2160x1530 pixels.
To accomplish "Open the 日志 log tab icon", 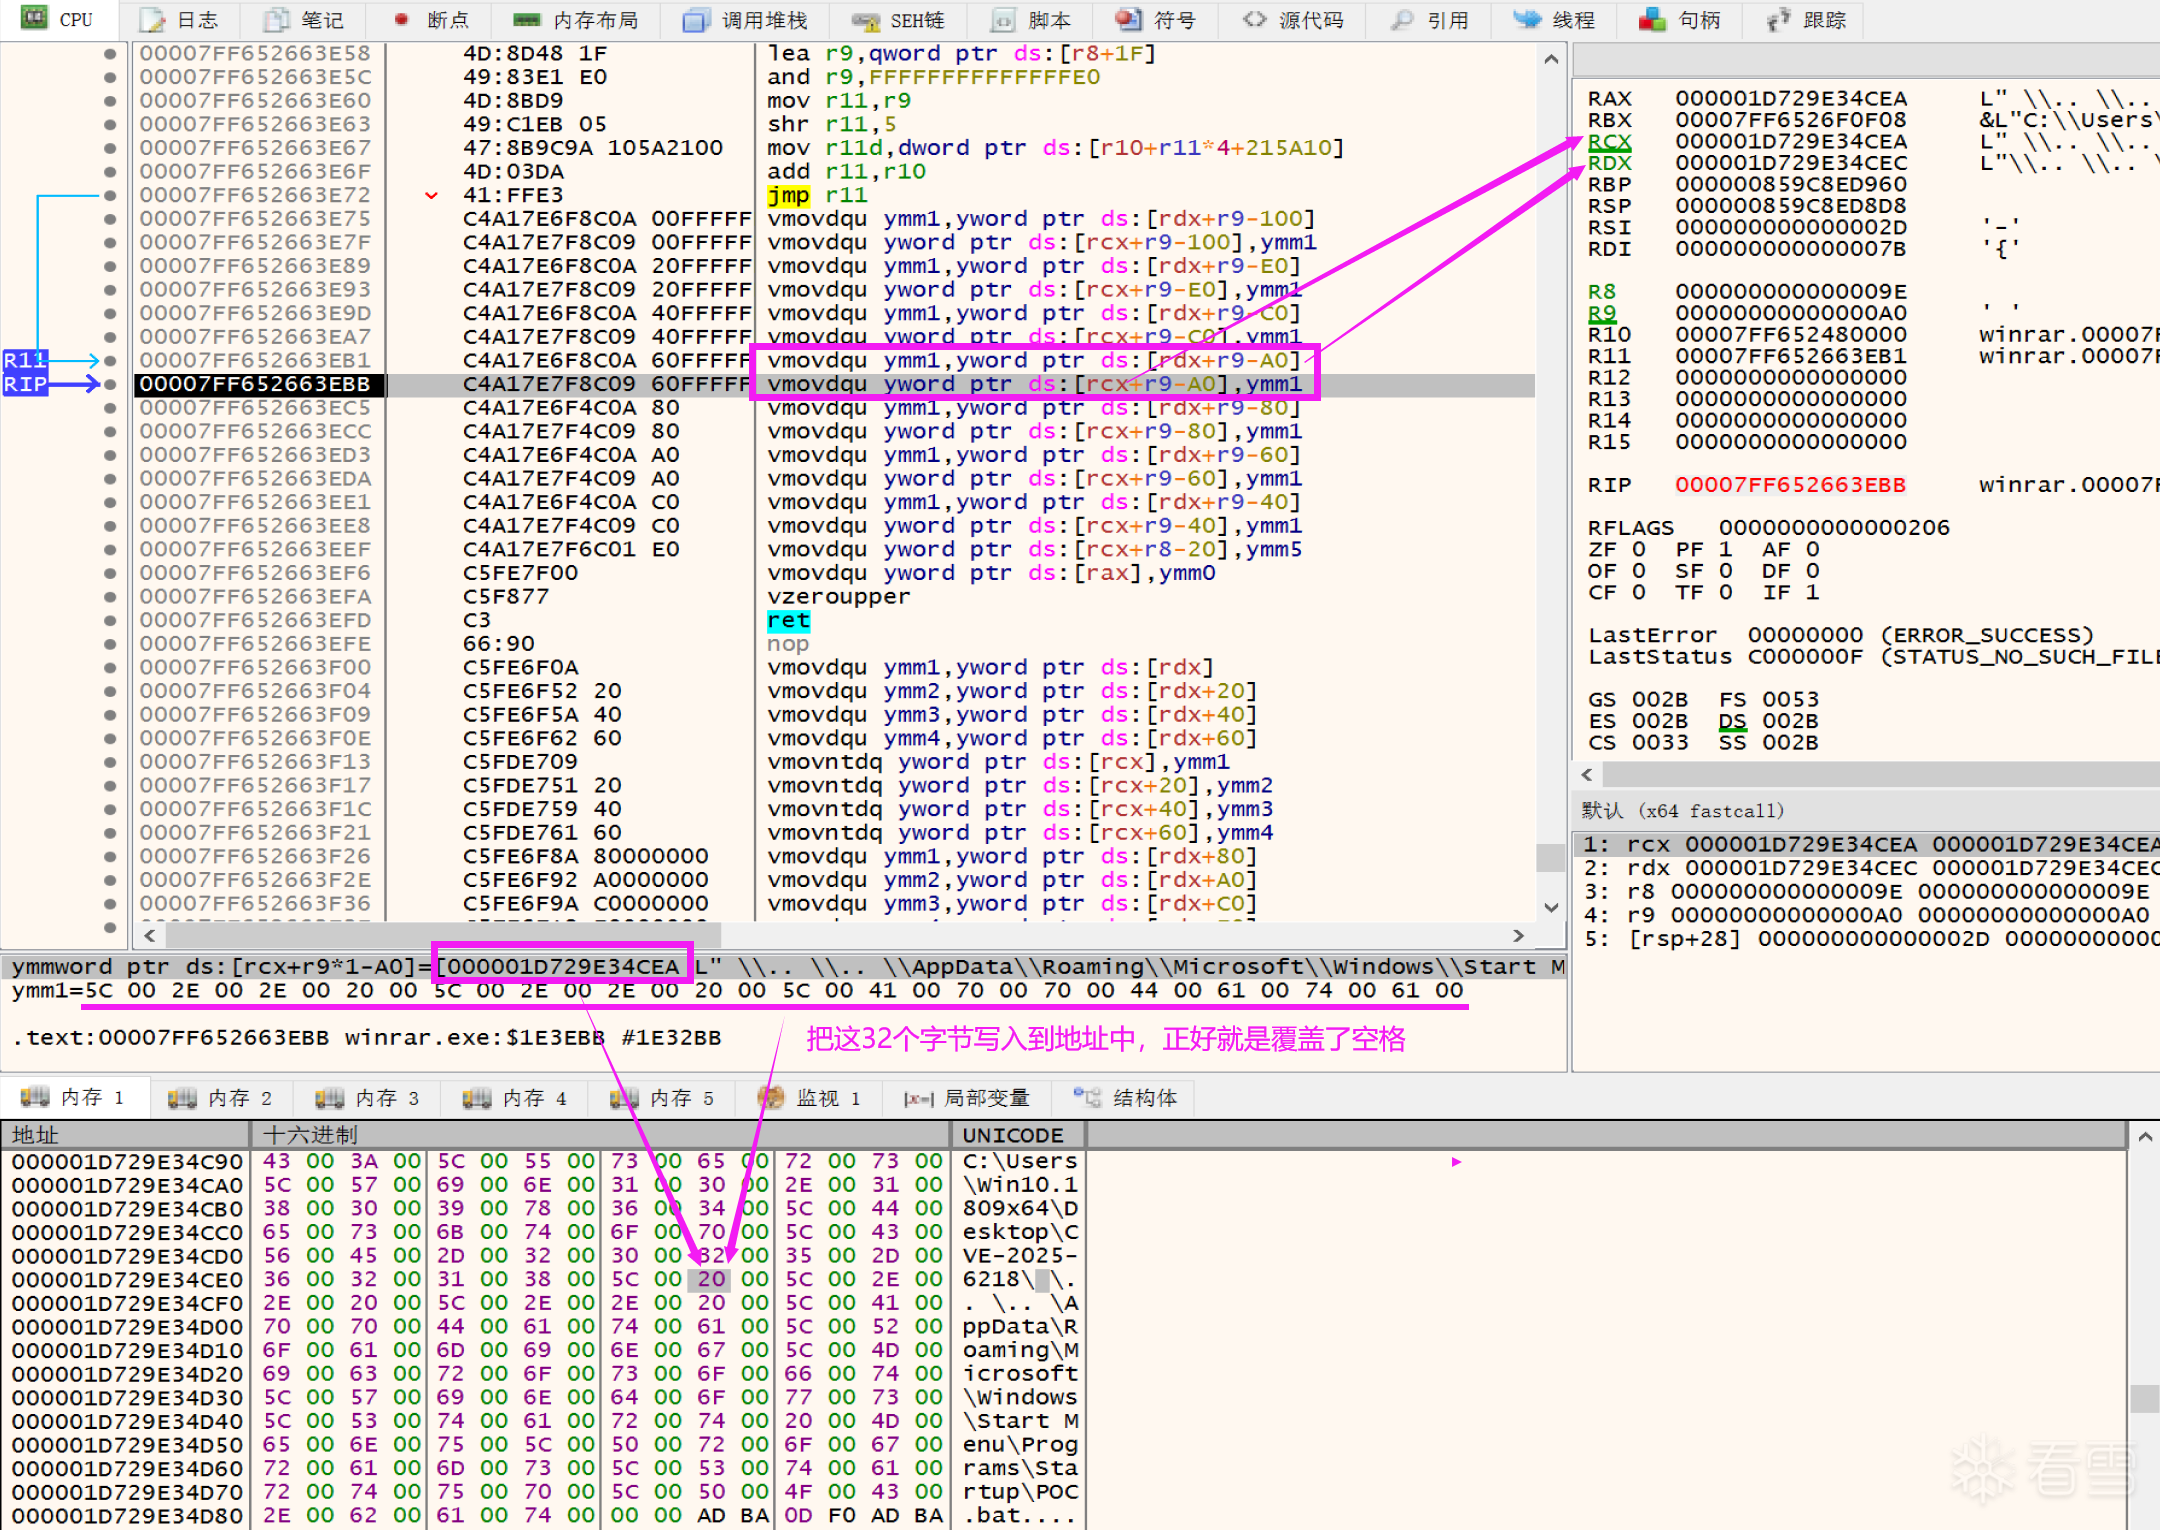I will click(153, 20).
